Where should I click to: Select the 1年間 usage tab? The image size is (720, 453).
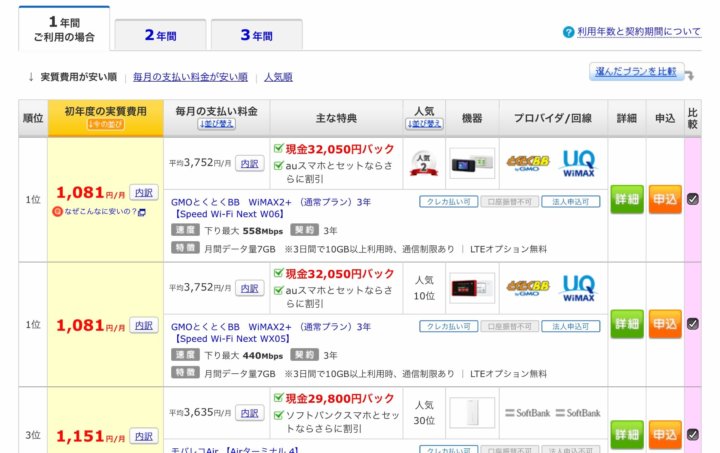click(64, 28)
